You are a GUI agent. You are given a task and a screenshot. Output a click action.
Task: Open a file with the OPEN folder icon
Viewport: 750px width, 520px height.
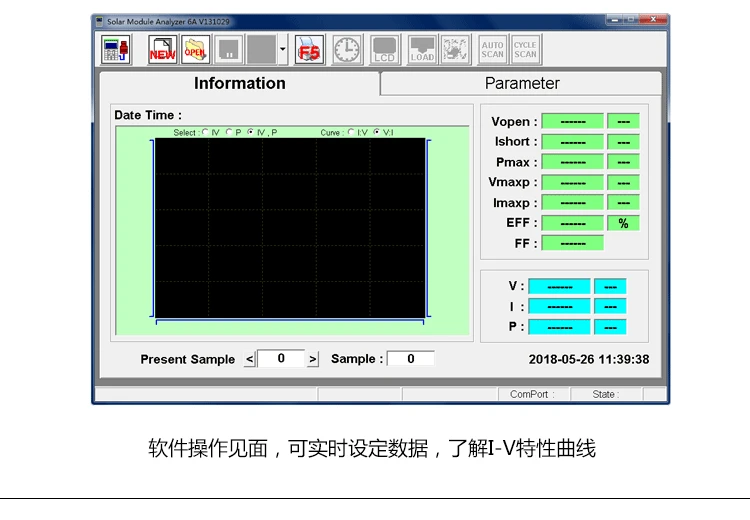[x=195, y=50]
